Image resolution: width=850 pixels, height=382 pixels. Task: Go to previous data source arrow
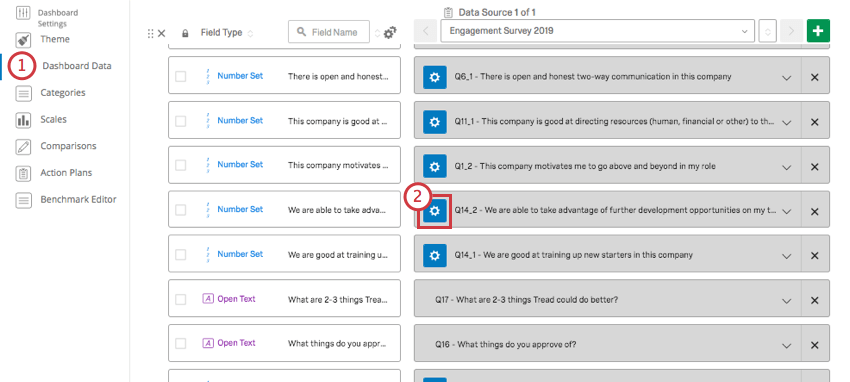[x=426, y=31]
